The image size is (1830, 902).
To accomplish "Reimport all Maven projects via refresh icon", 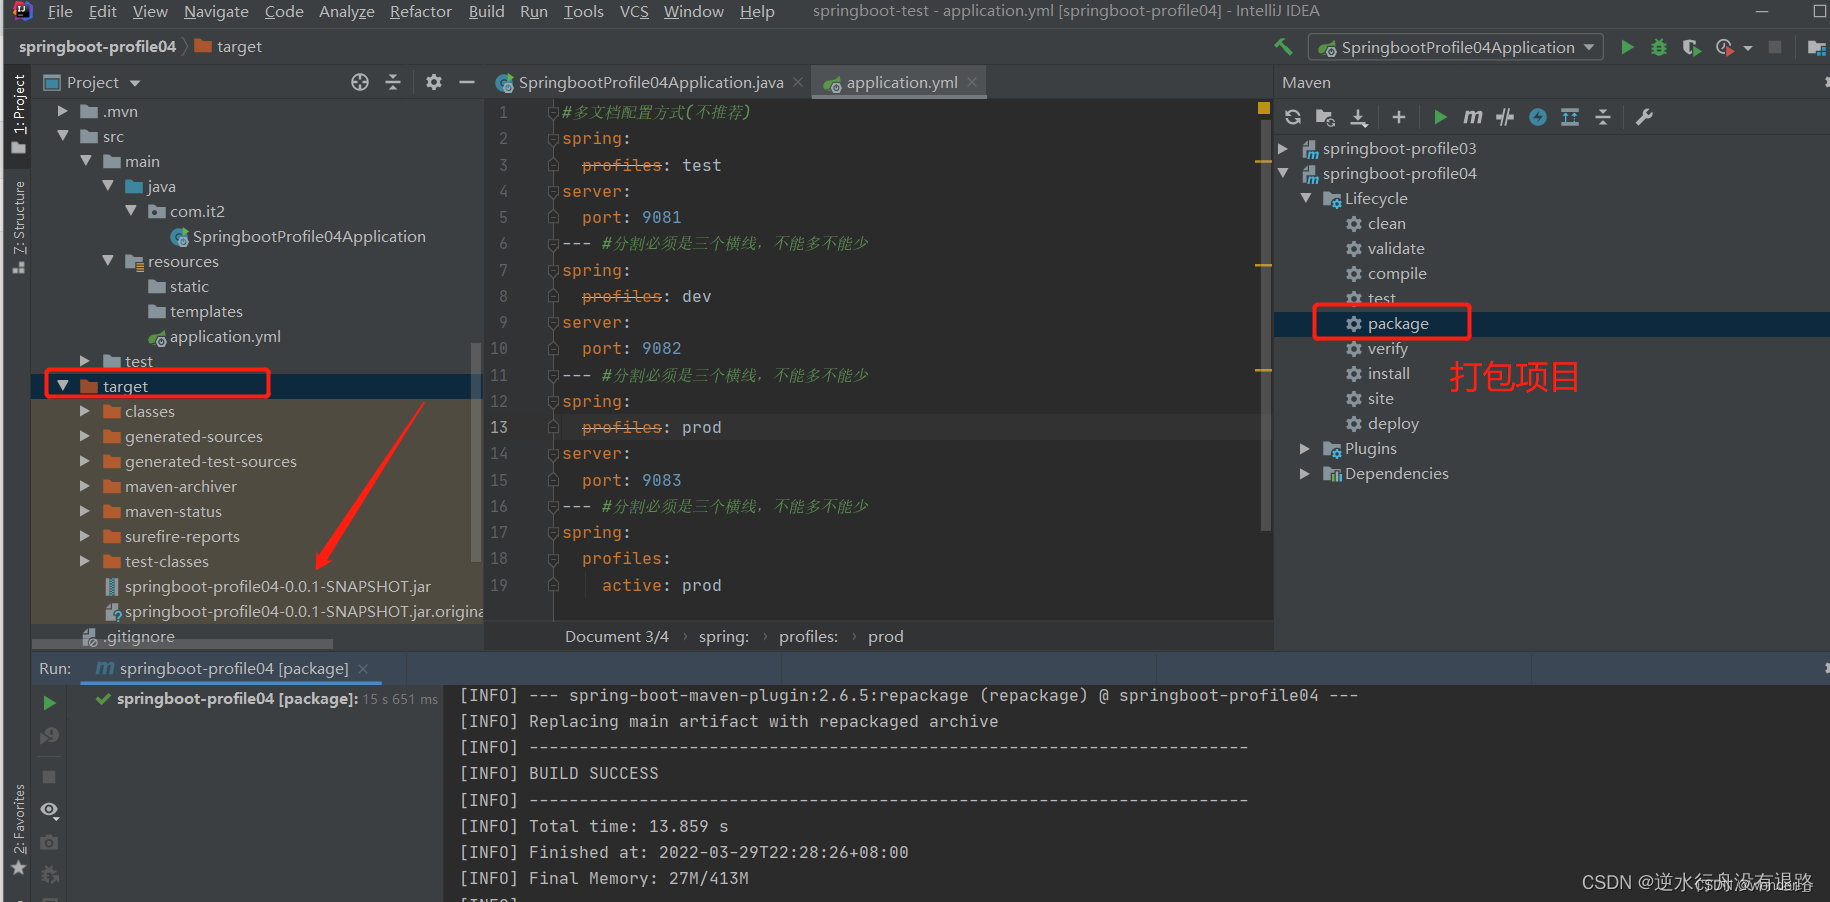I will click(x=1293, y=117).
